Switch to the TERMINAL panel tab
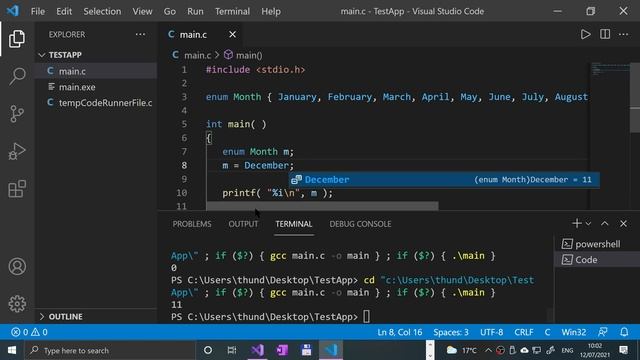640x360 pixels. tap(293, 224)
